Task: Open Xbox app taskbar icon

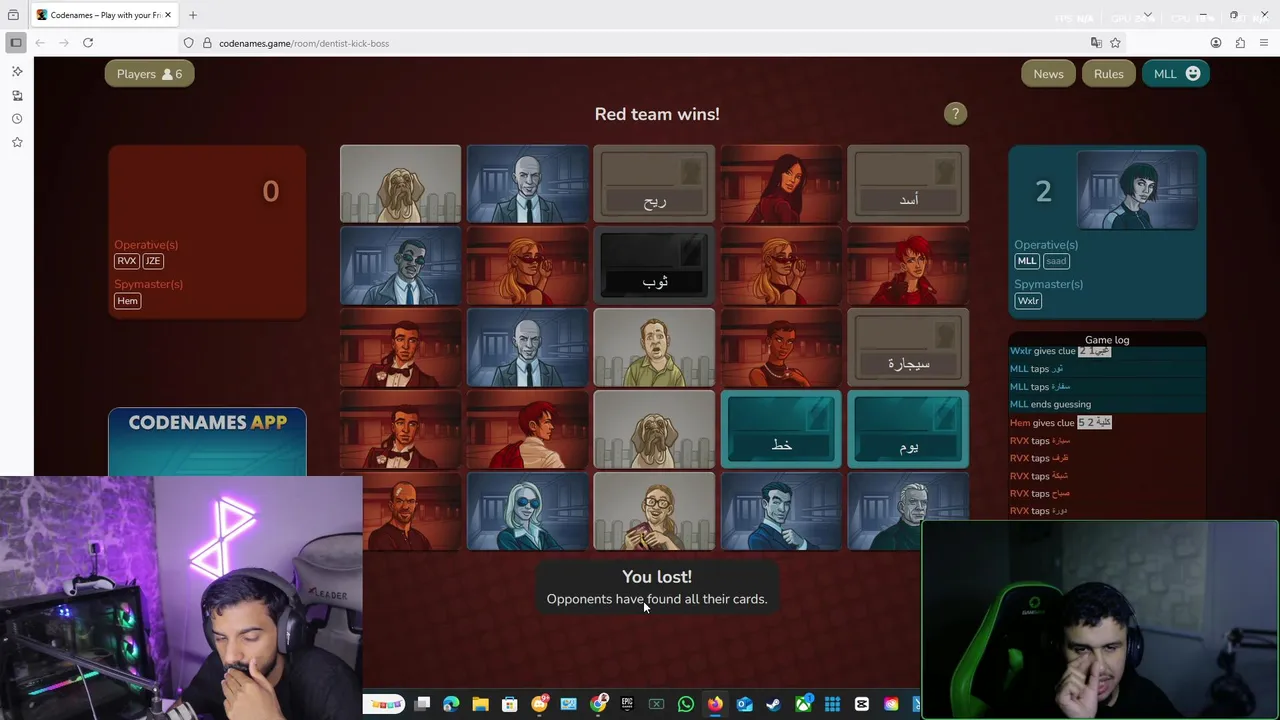Action: [x=803, y=704]
